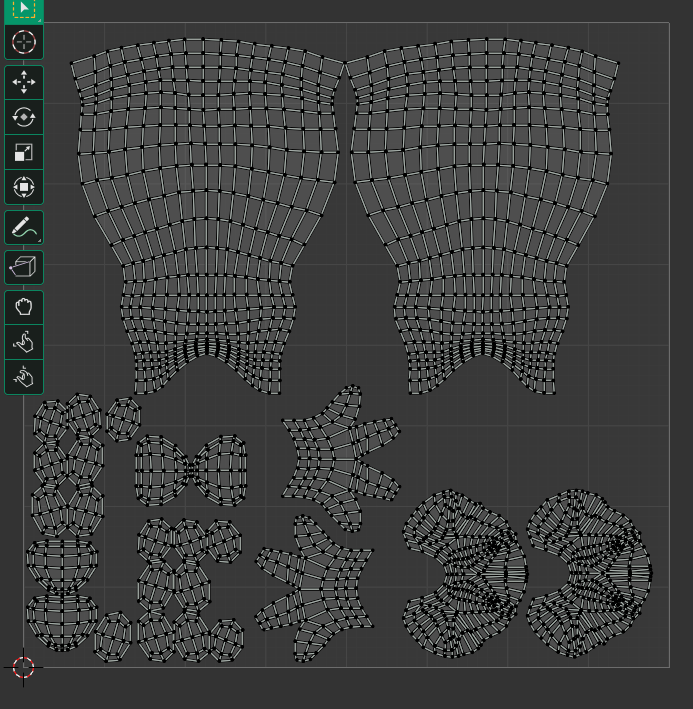Select the Annotate pencil tool
This screenshot has width=693, height=709.
24,227
